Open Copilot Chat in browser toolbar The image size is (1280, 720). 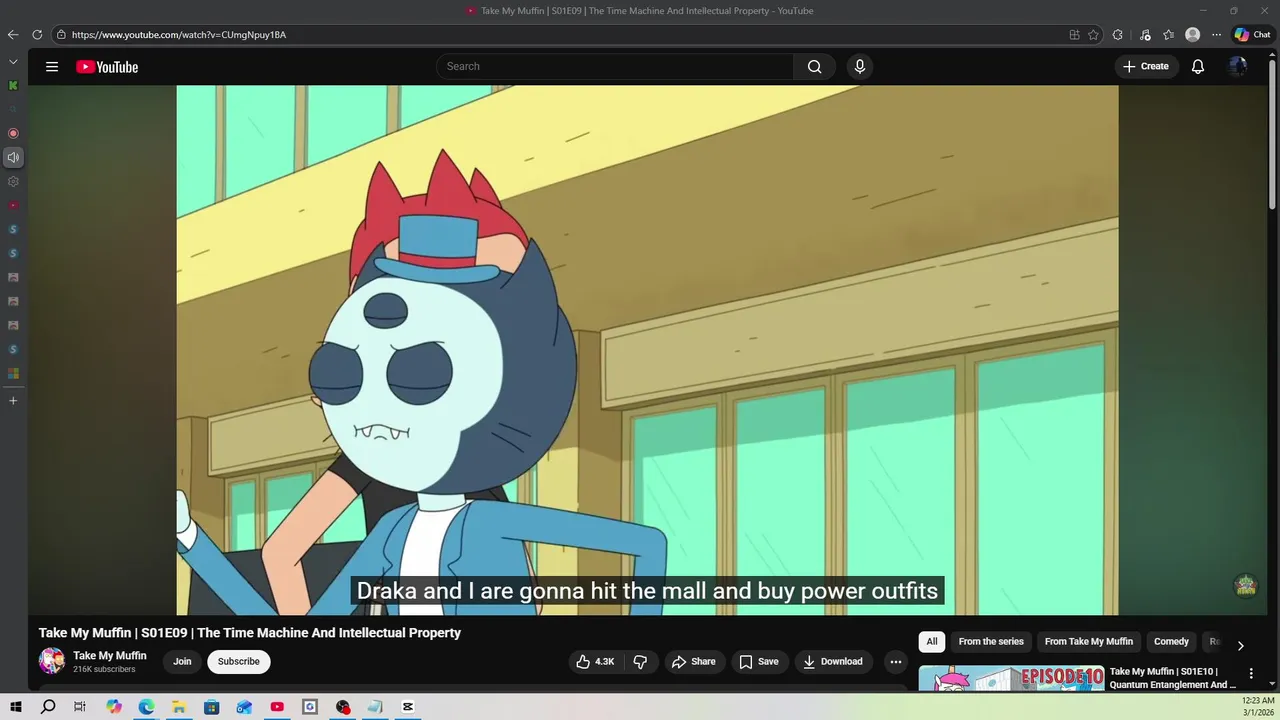(1252, 34)
